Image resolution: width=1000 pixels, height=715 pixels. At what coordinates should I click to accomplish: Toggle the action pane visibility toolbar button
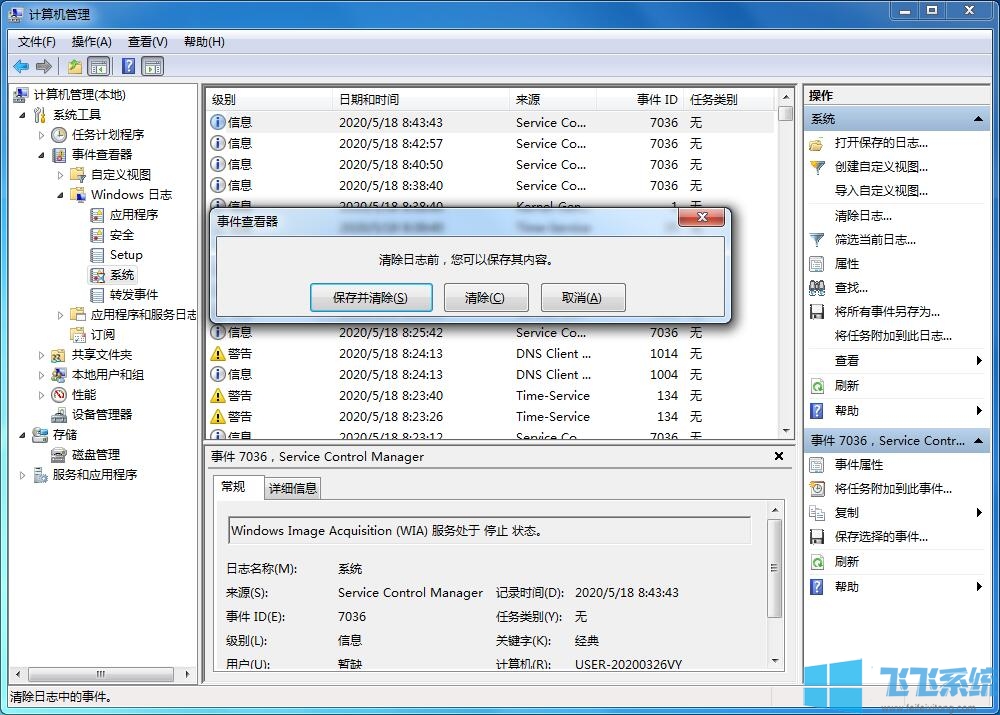click(152, 66)
